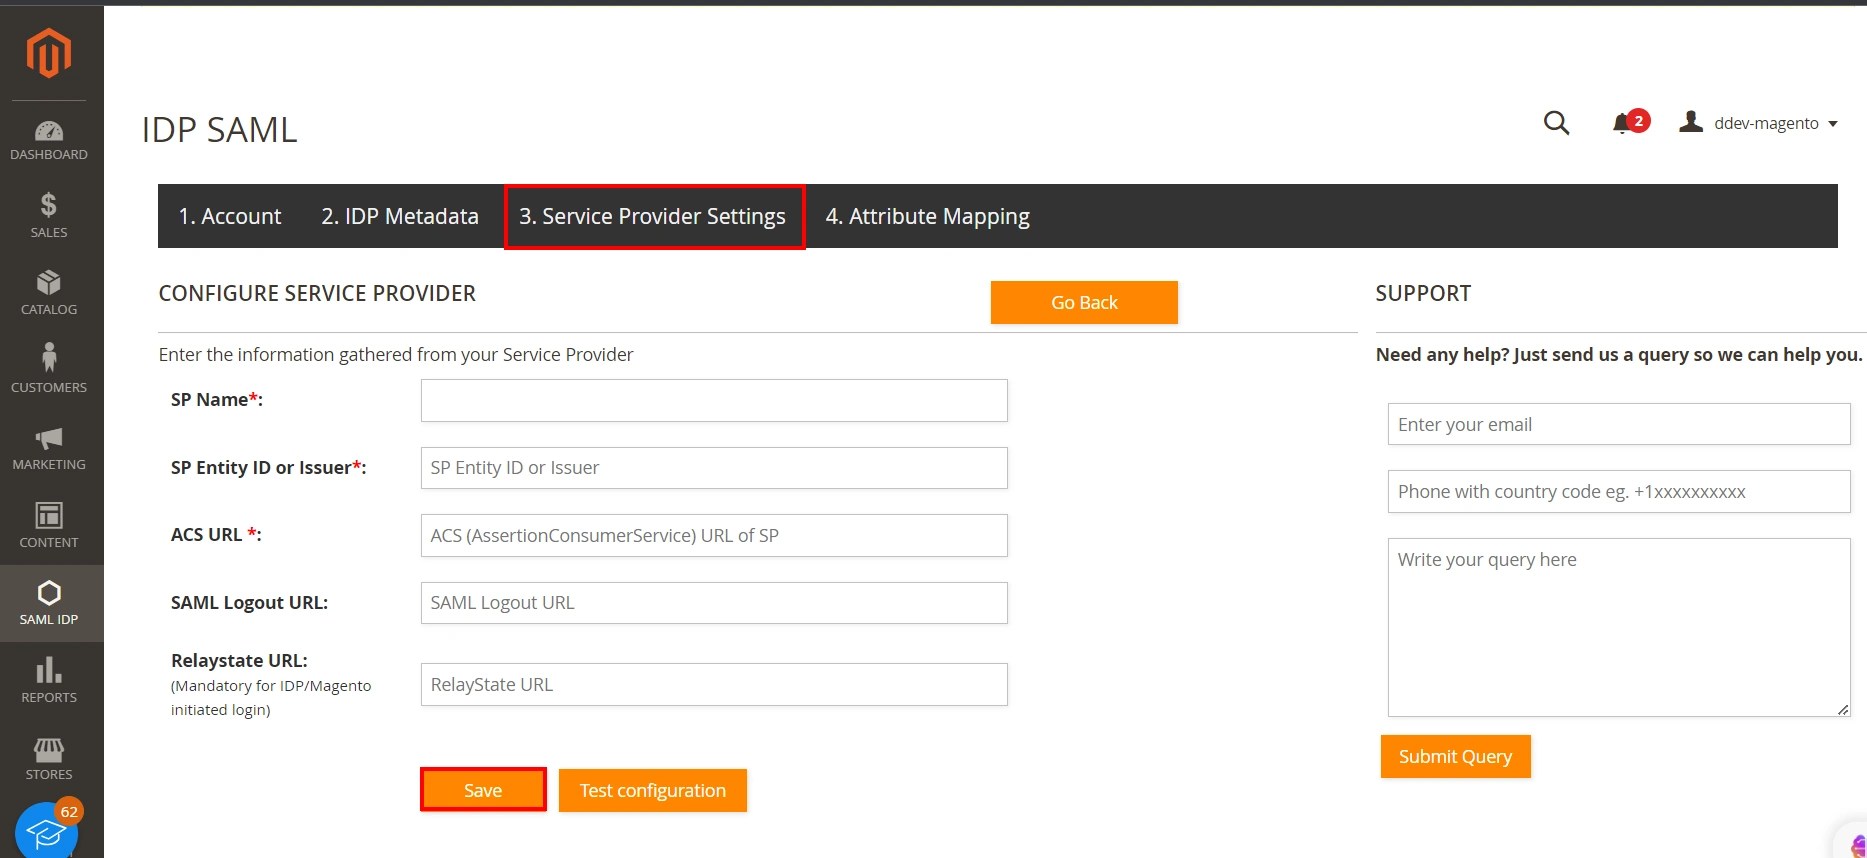The image size is (1867, 858).
Task: Switch to the 2. IDP Metadata tab
Action: tap(400, 216)
